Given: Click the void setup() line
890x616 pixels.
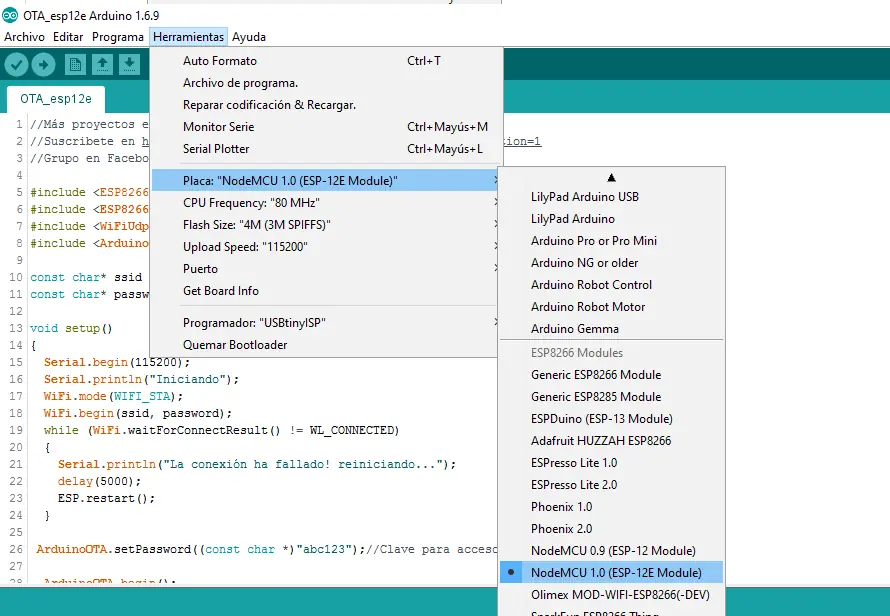Looking at the screenshot, I should coord(72,328).
